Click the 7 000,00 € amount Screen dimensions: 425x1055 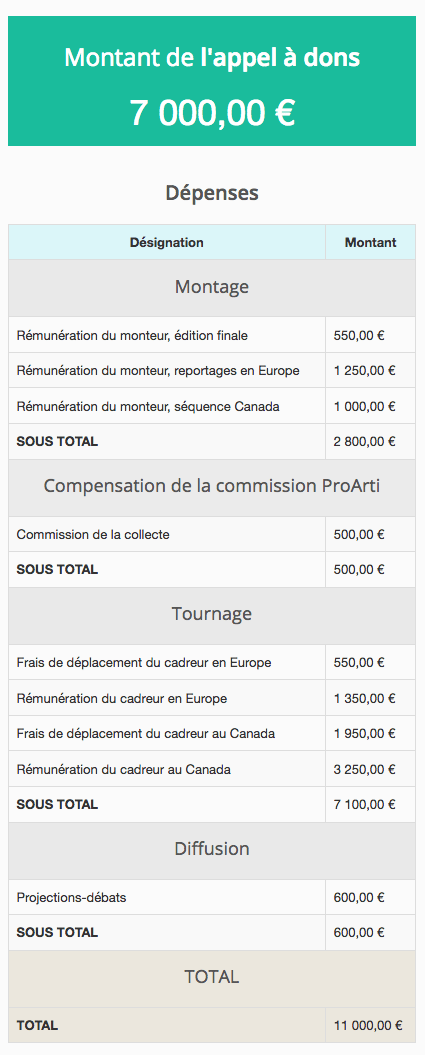pyautogui.click(x=212, y=112)
